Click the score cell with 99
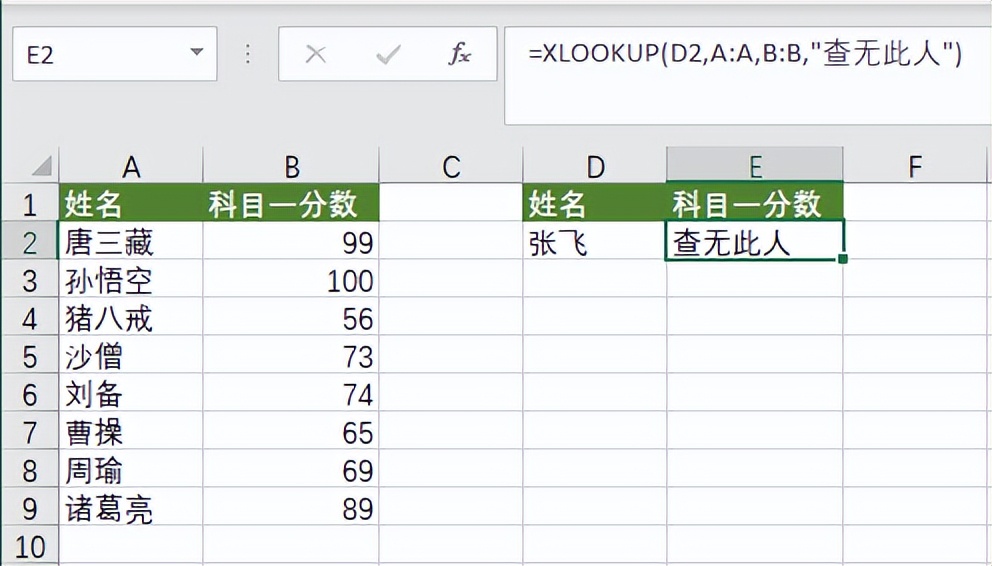This screenshot has height=566, width=992. pyautogui.click(x=291, y=241)
